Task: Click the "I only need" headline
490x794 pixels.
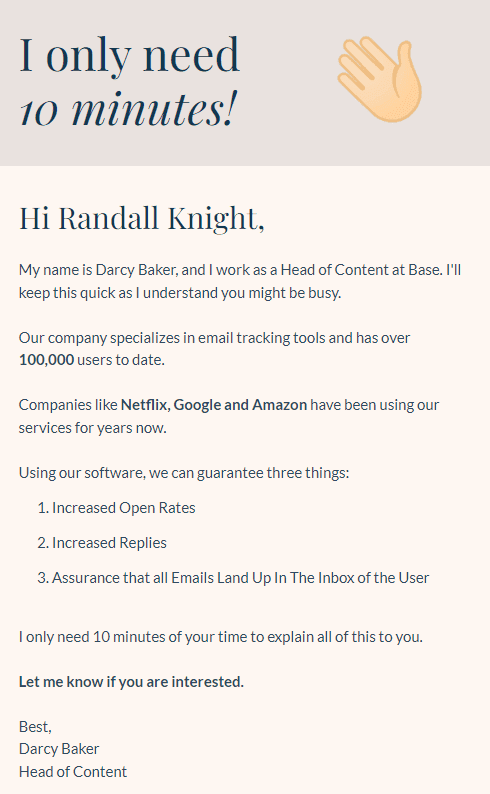Action: (x=129, y=56)
